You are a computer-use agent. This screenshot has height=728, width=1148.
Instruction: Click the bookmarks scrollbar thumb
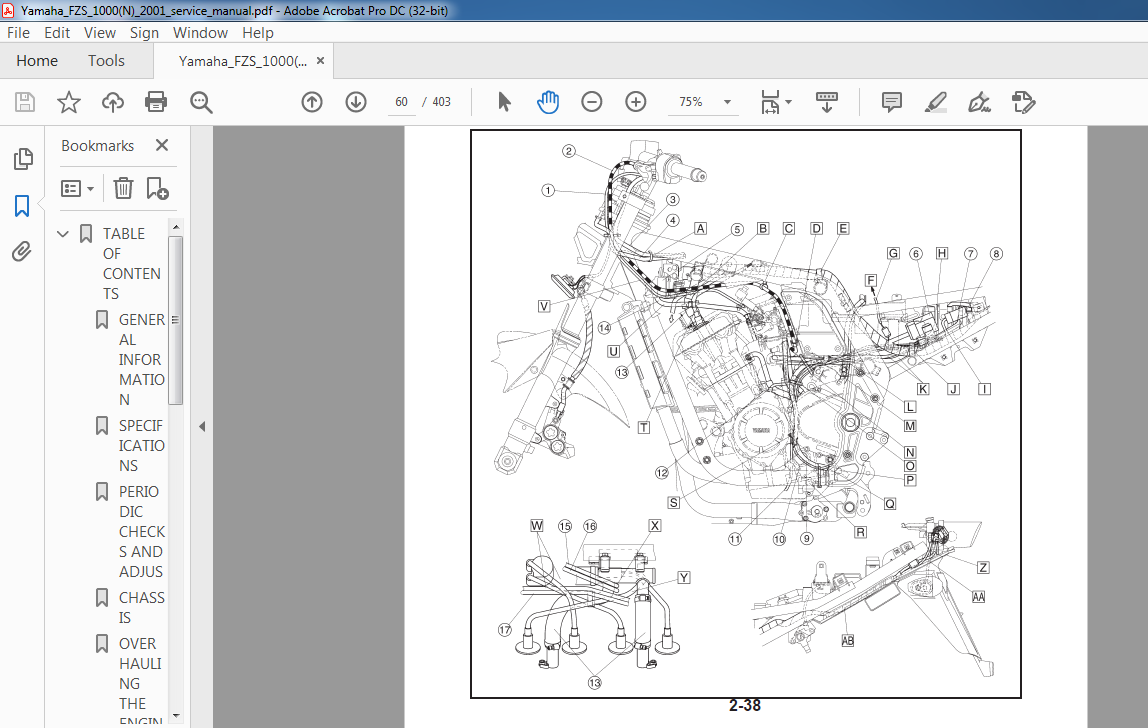click(176, 319)
